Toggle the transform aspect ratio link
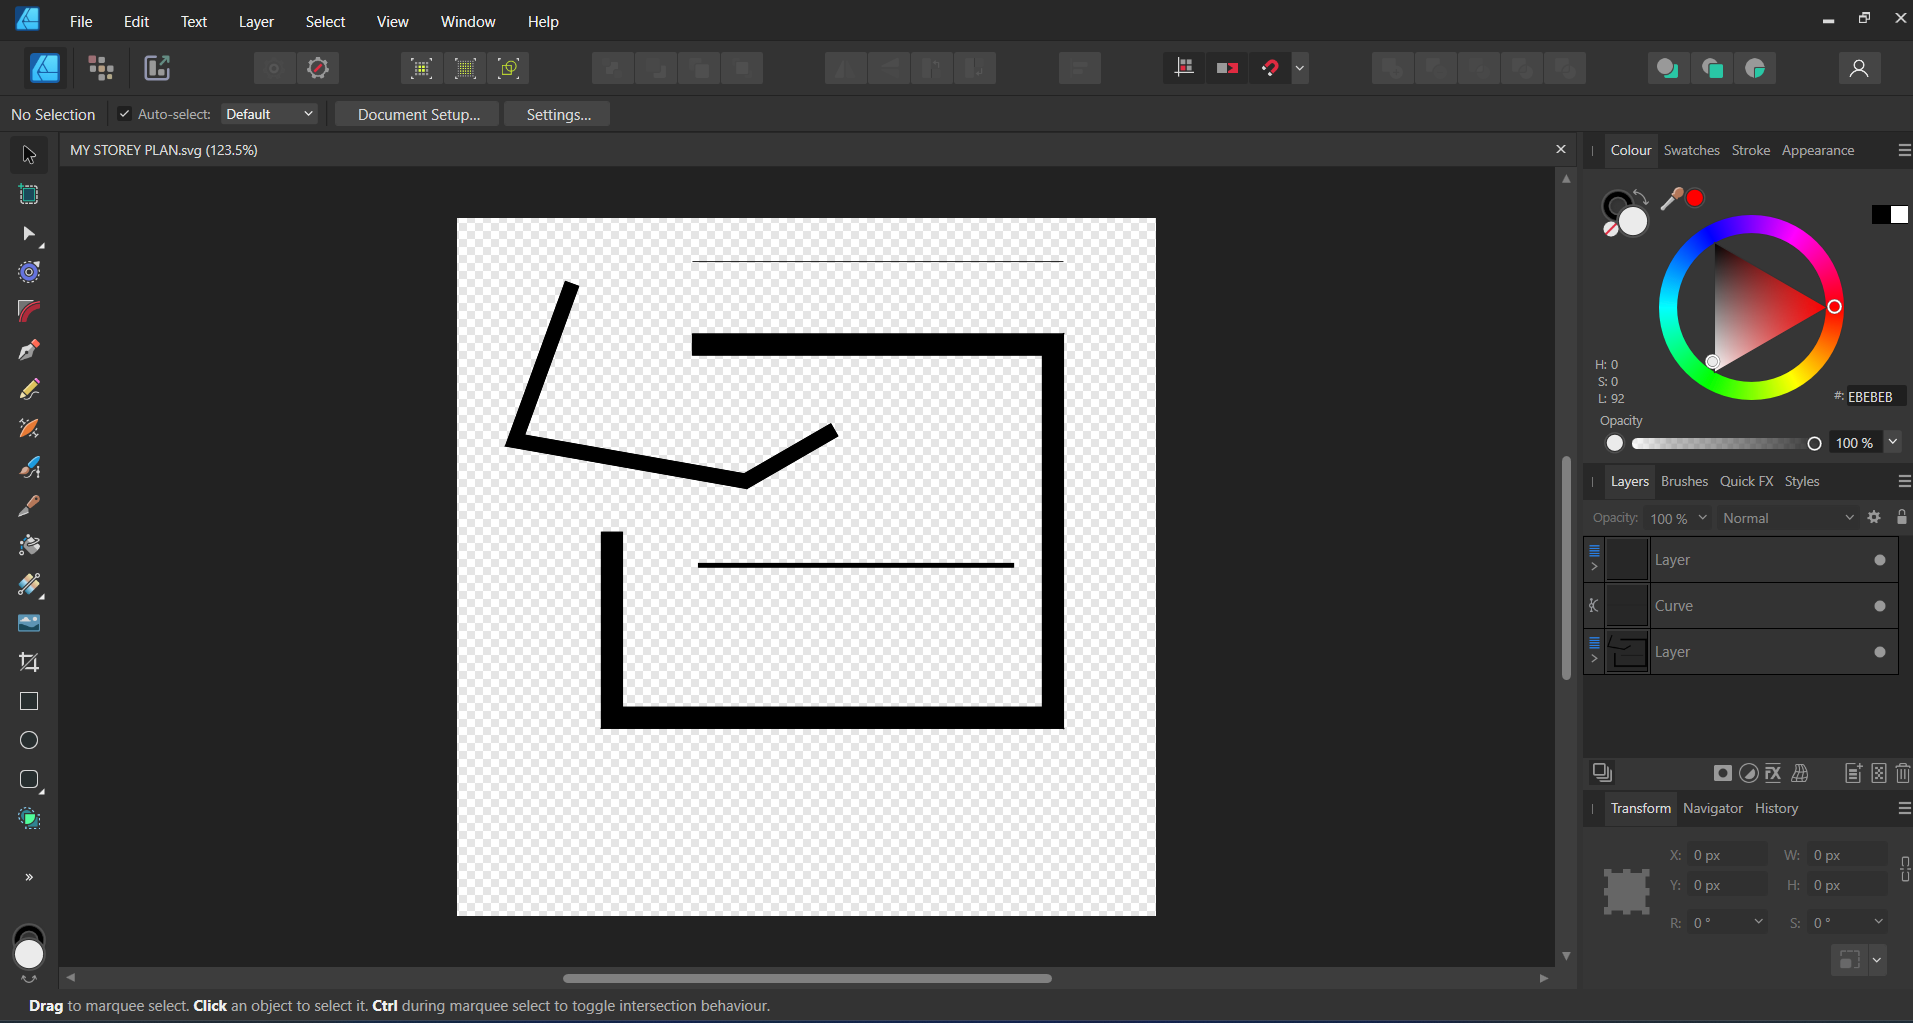The width and height of the screenshot is (1913, 1023). (x=1904, y=869)
